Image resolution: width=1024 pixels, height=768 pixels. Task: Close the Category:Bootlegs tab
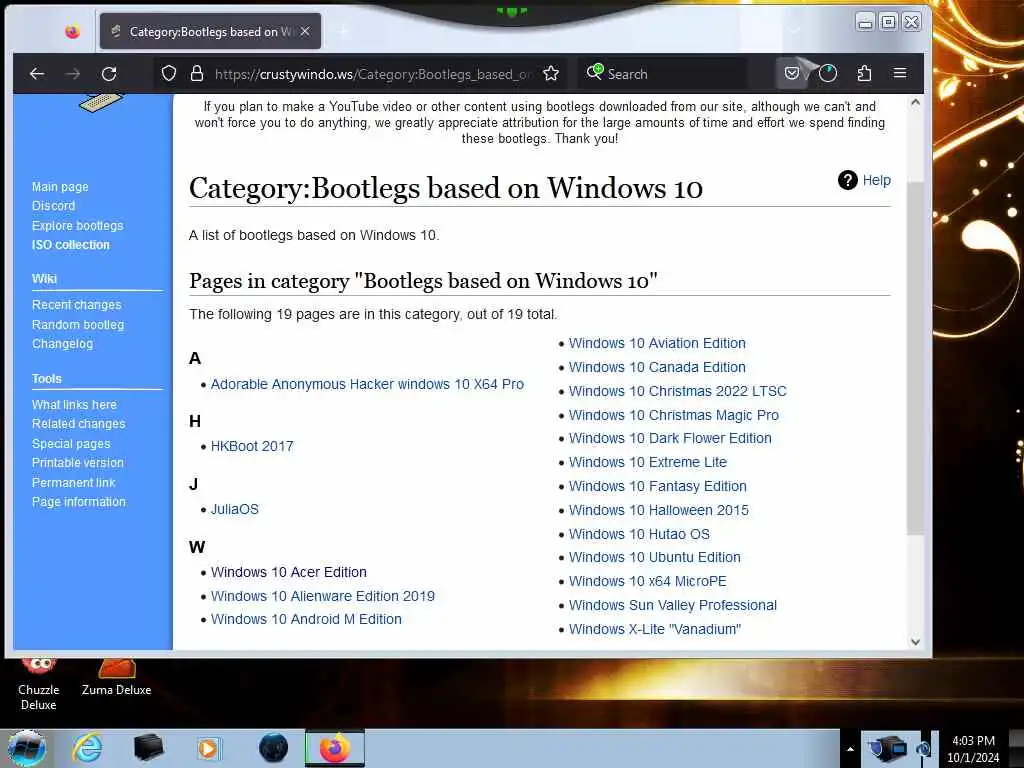coord(305,31)
